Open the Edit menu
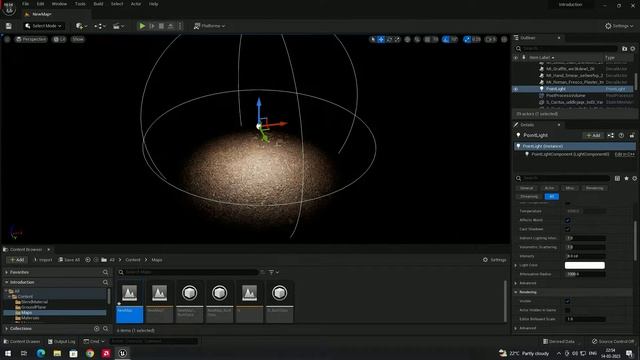 click(x=40, y=4)
